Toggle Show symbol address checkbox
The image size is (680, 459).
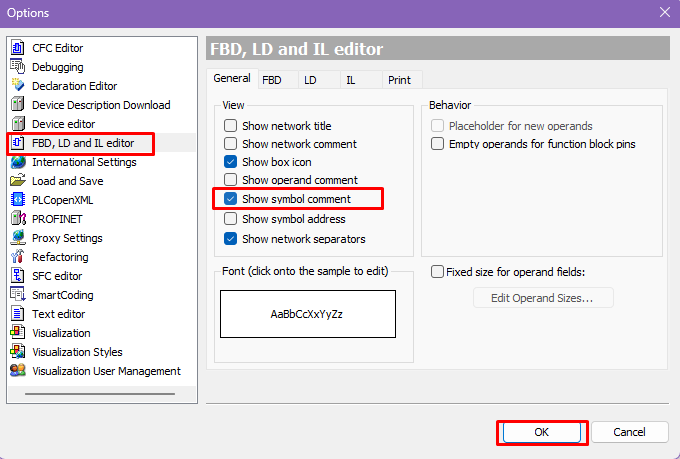[x=231, y=219]
